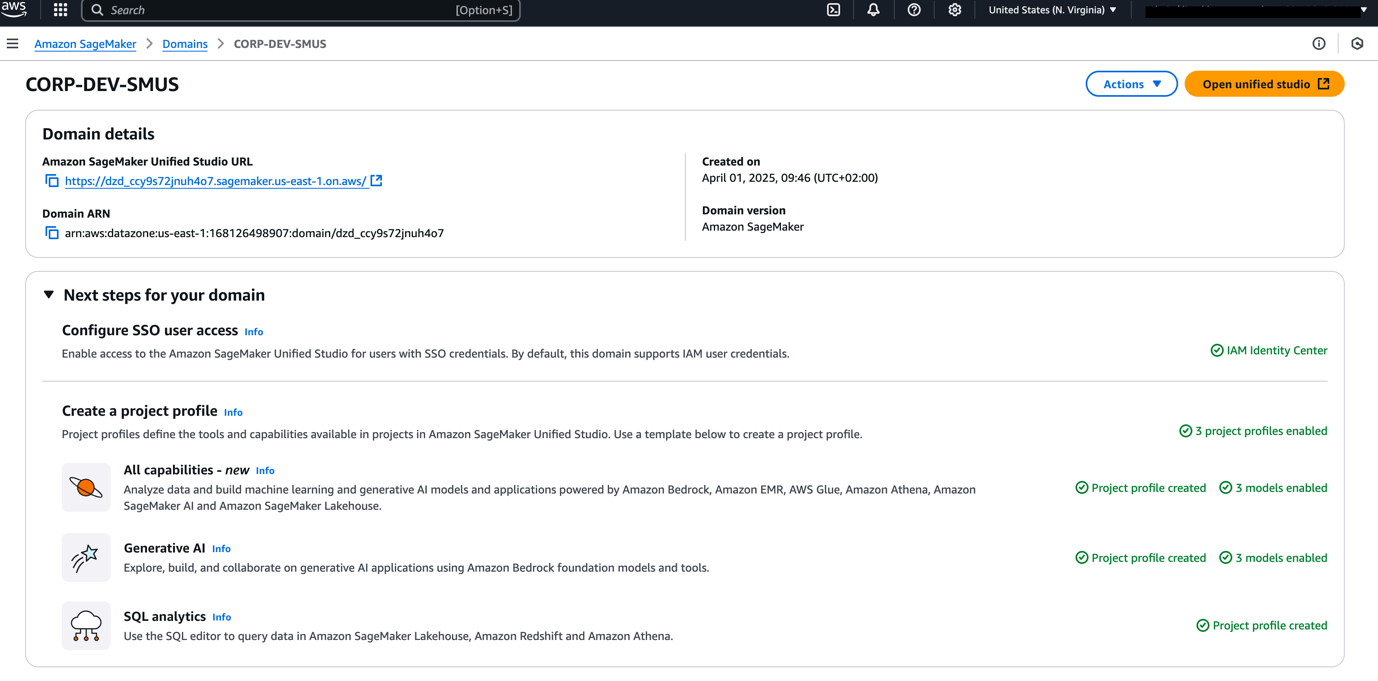Screen dimensions: 1378x681
Task: Open the info panel from the page header
Action: (1319, 43)
